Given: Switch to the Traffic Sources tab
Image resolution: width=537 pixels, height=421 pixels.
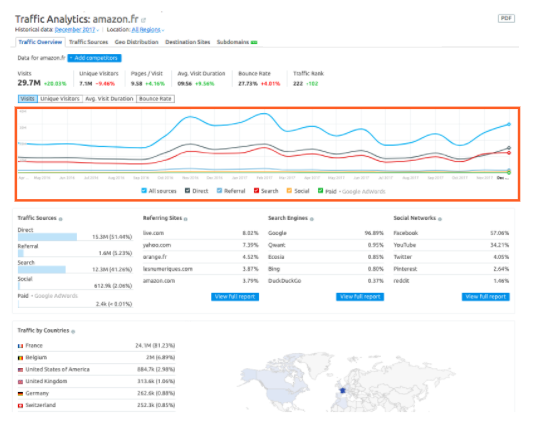Looking at the screenshot, I should pos(88,42).
